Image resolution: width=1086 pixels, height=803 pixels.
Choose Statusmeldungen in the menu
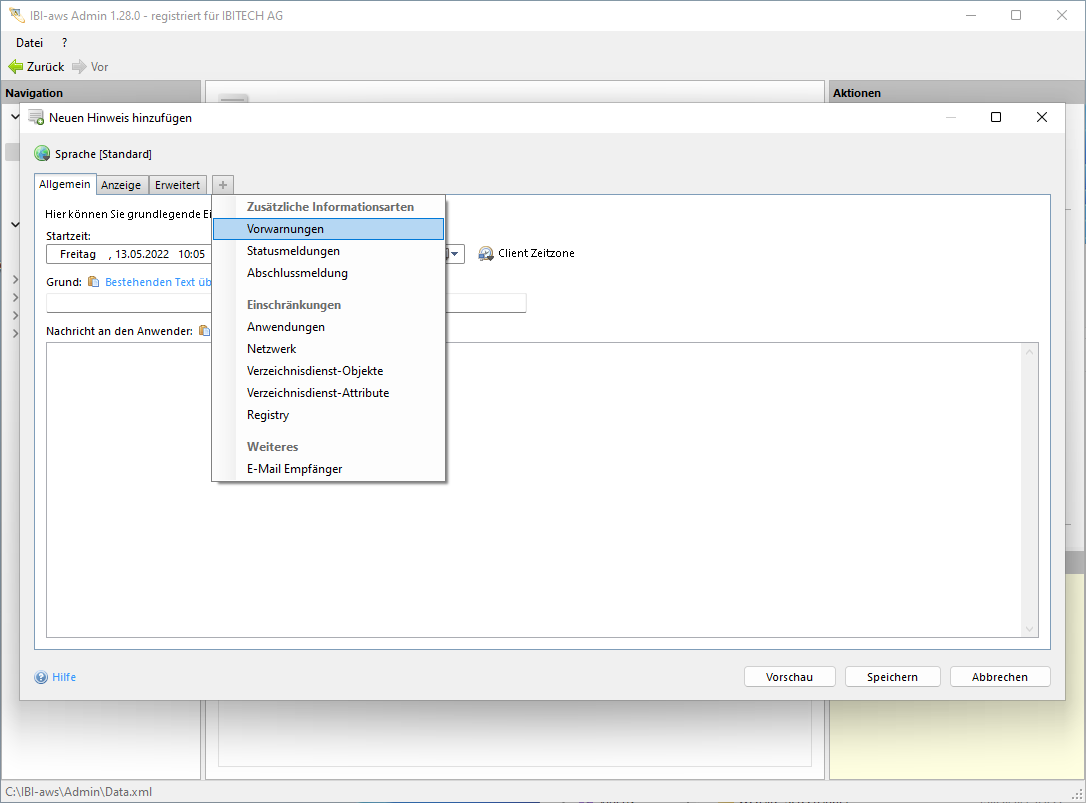[293, 251]
